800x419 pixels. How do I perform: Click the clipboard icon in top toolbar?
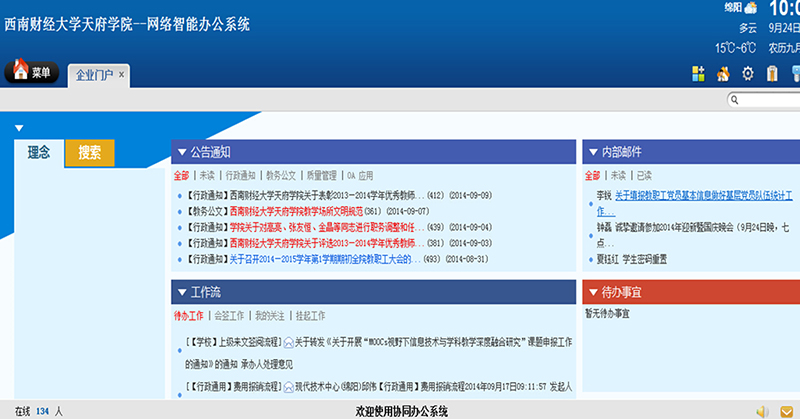[771, 73]
